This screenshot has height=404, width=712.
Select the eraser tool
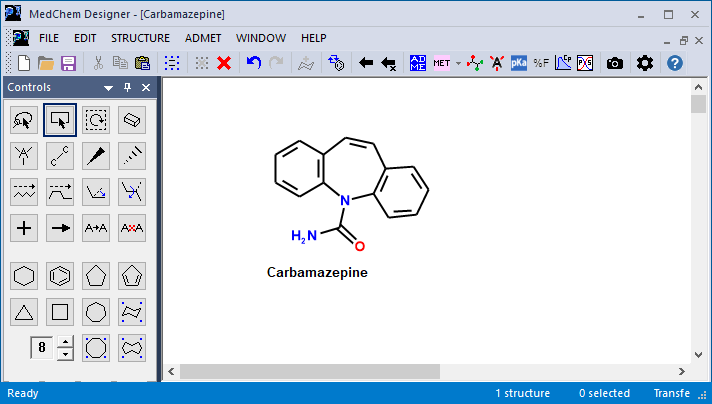pyautogui.click(x=132, y=120)
